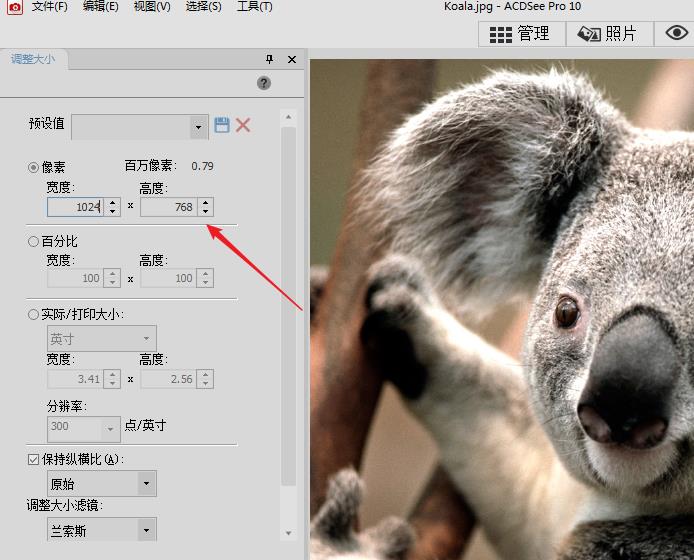Decrease pixel height with down arrow

pos(205,212)
